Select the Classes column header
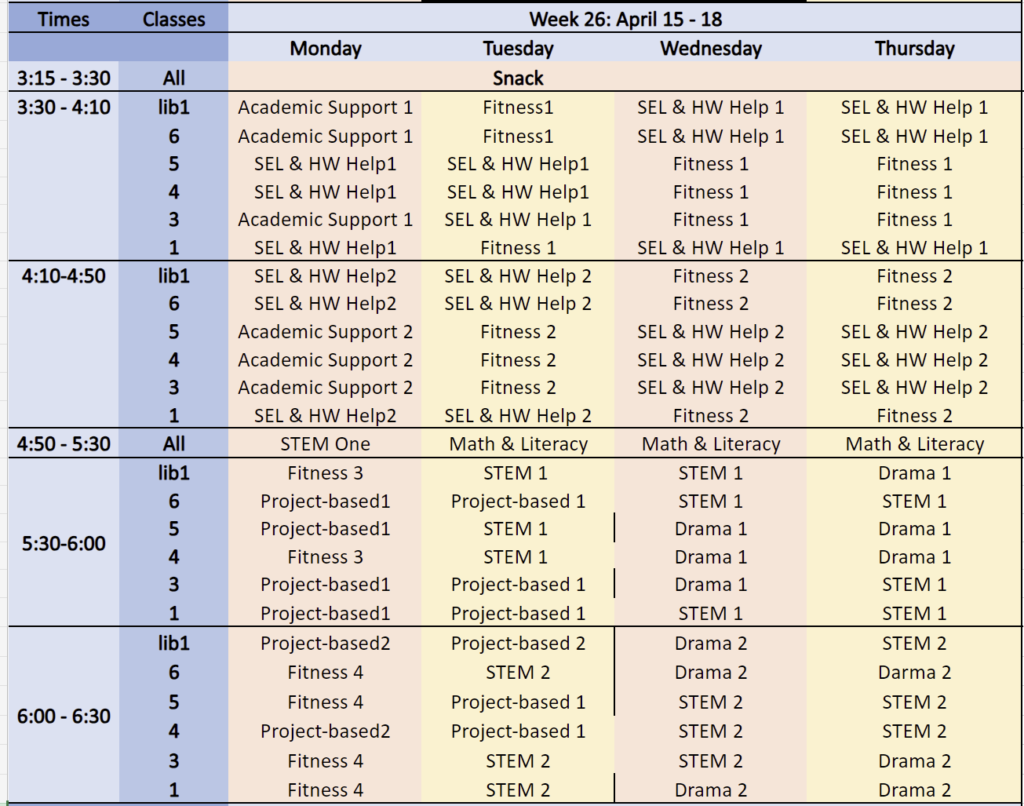1024x806 pixels. tap(174, 19)
